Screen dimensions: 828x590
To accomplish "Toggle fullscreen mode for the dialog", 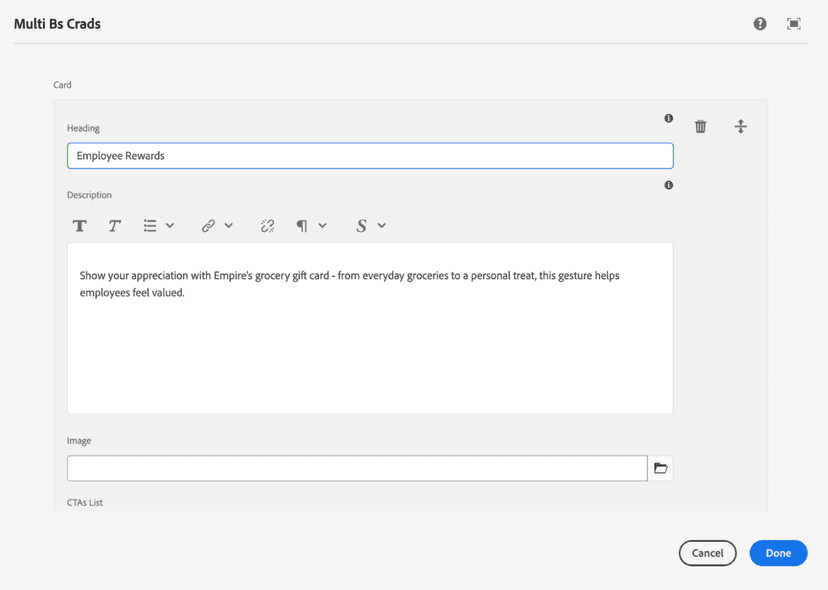I will coord(794,24).
